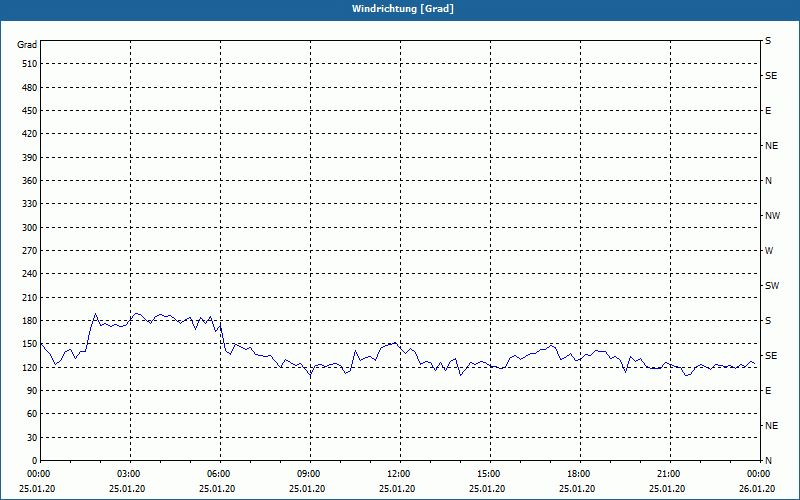Select the N compass label at 360 level
This screenshot has width=800, height=500.
(x=769, y=181)
